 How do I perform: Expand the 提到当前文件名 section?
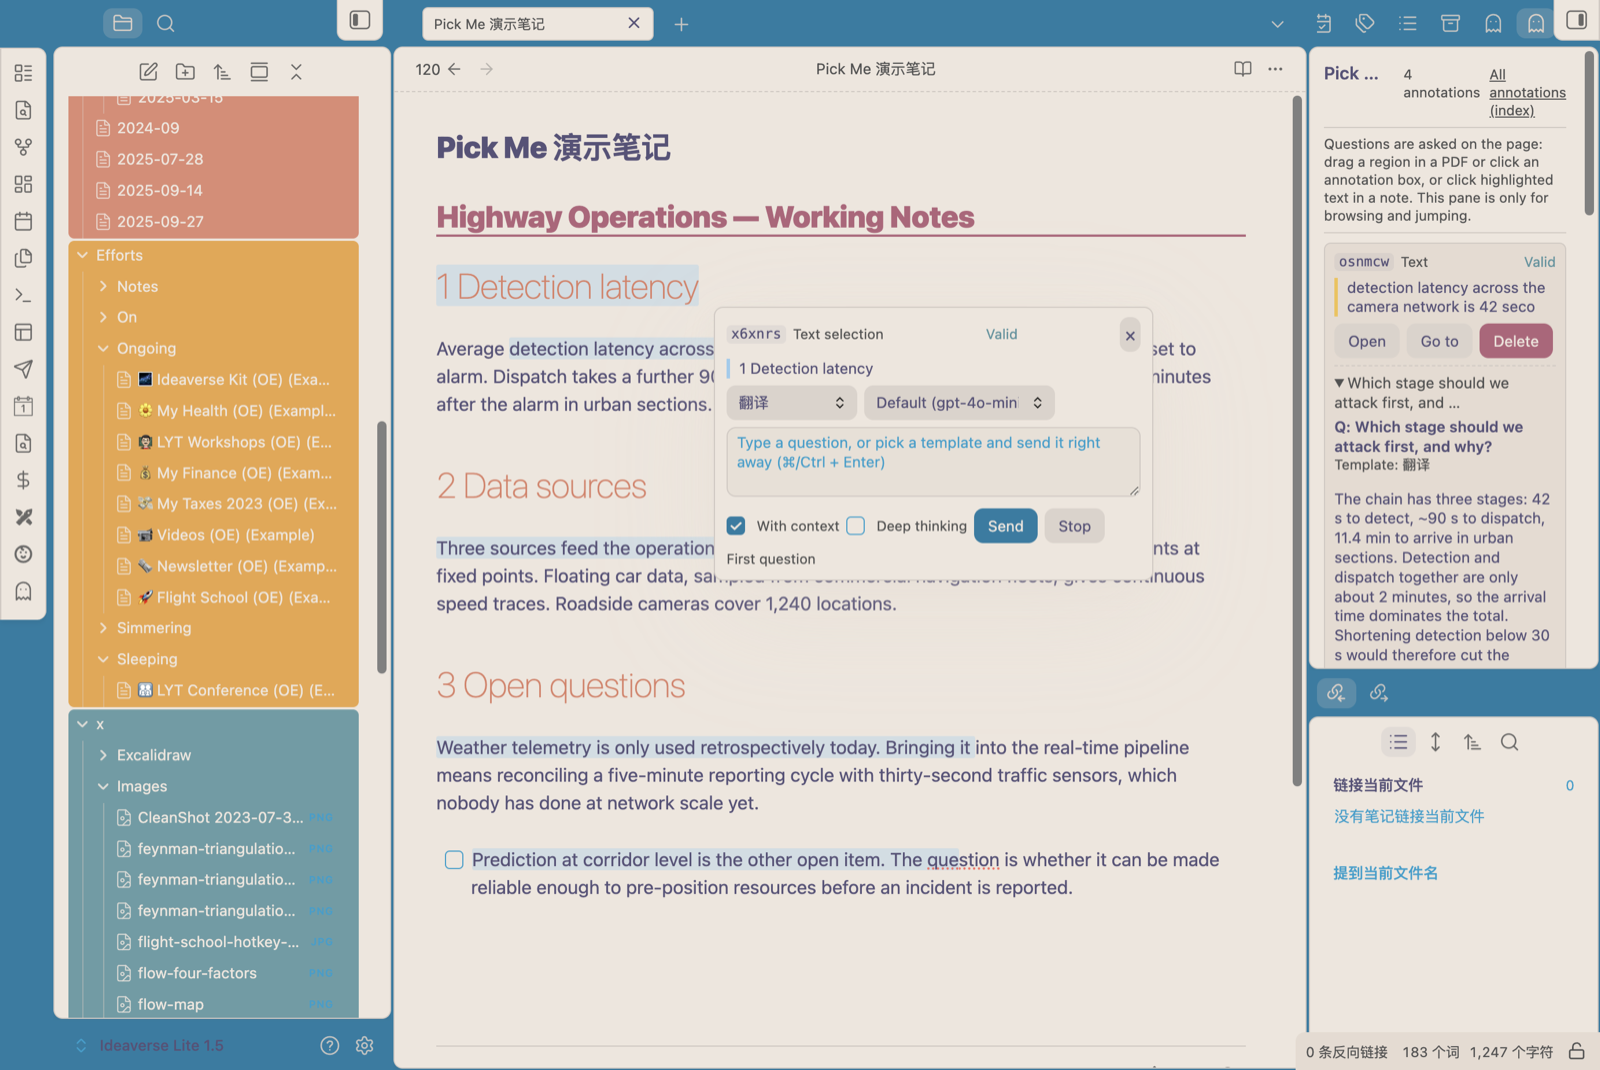tap(1385, 873)
